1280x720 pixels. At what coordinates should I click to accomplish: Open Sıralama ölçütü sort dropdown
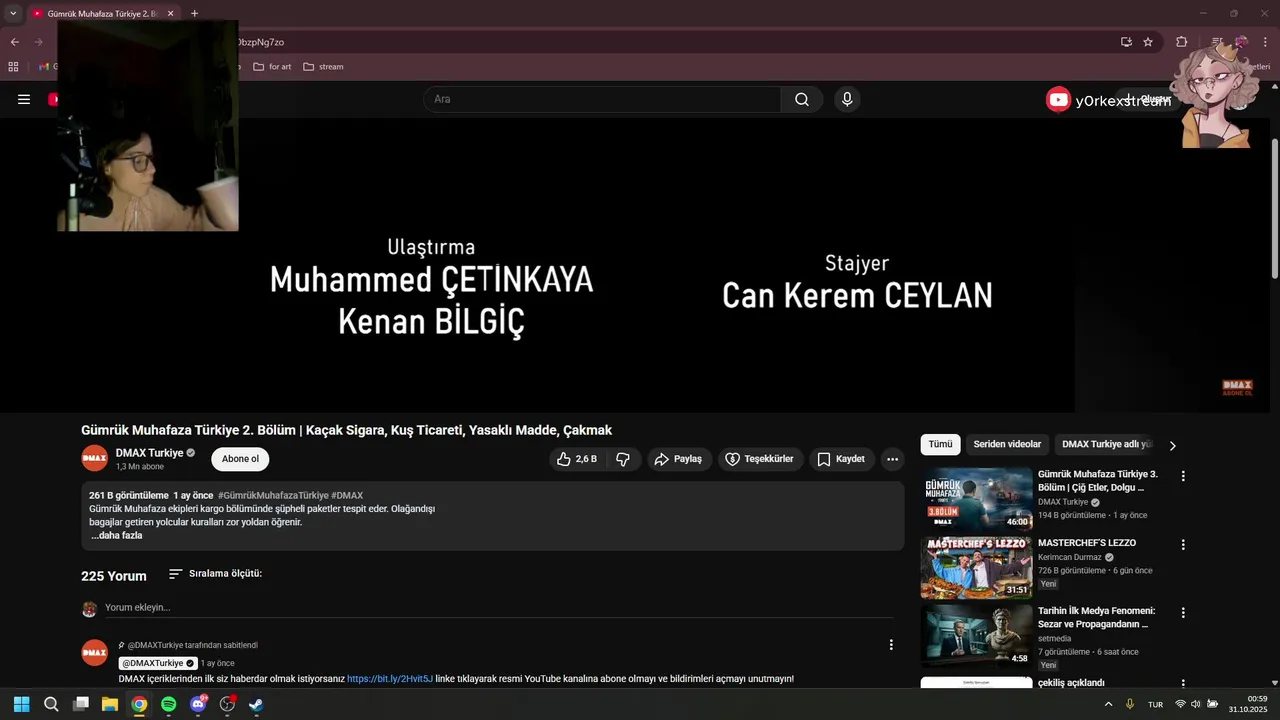tap(215, 574)
